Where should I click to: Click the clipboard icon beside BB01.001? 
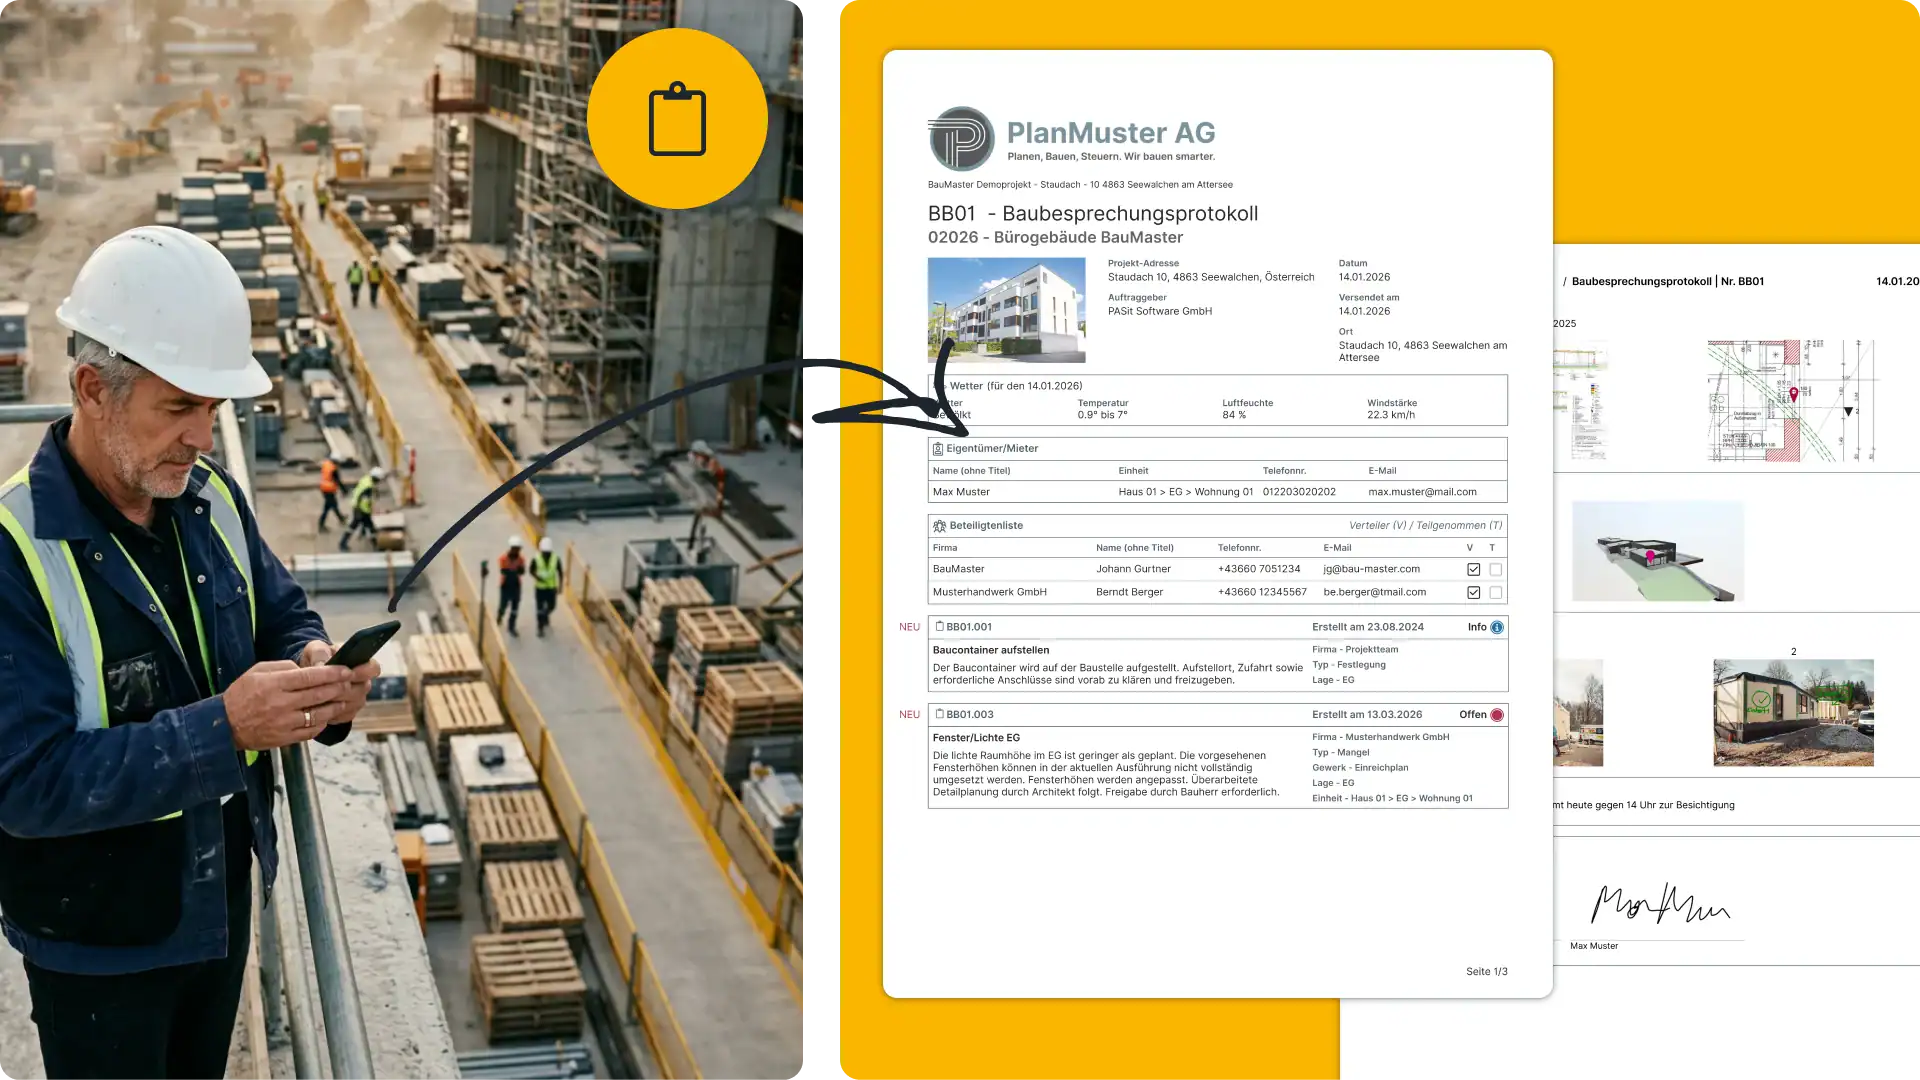tap(939, 627)
